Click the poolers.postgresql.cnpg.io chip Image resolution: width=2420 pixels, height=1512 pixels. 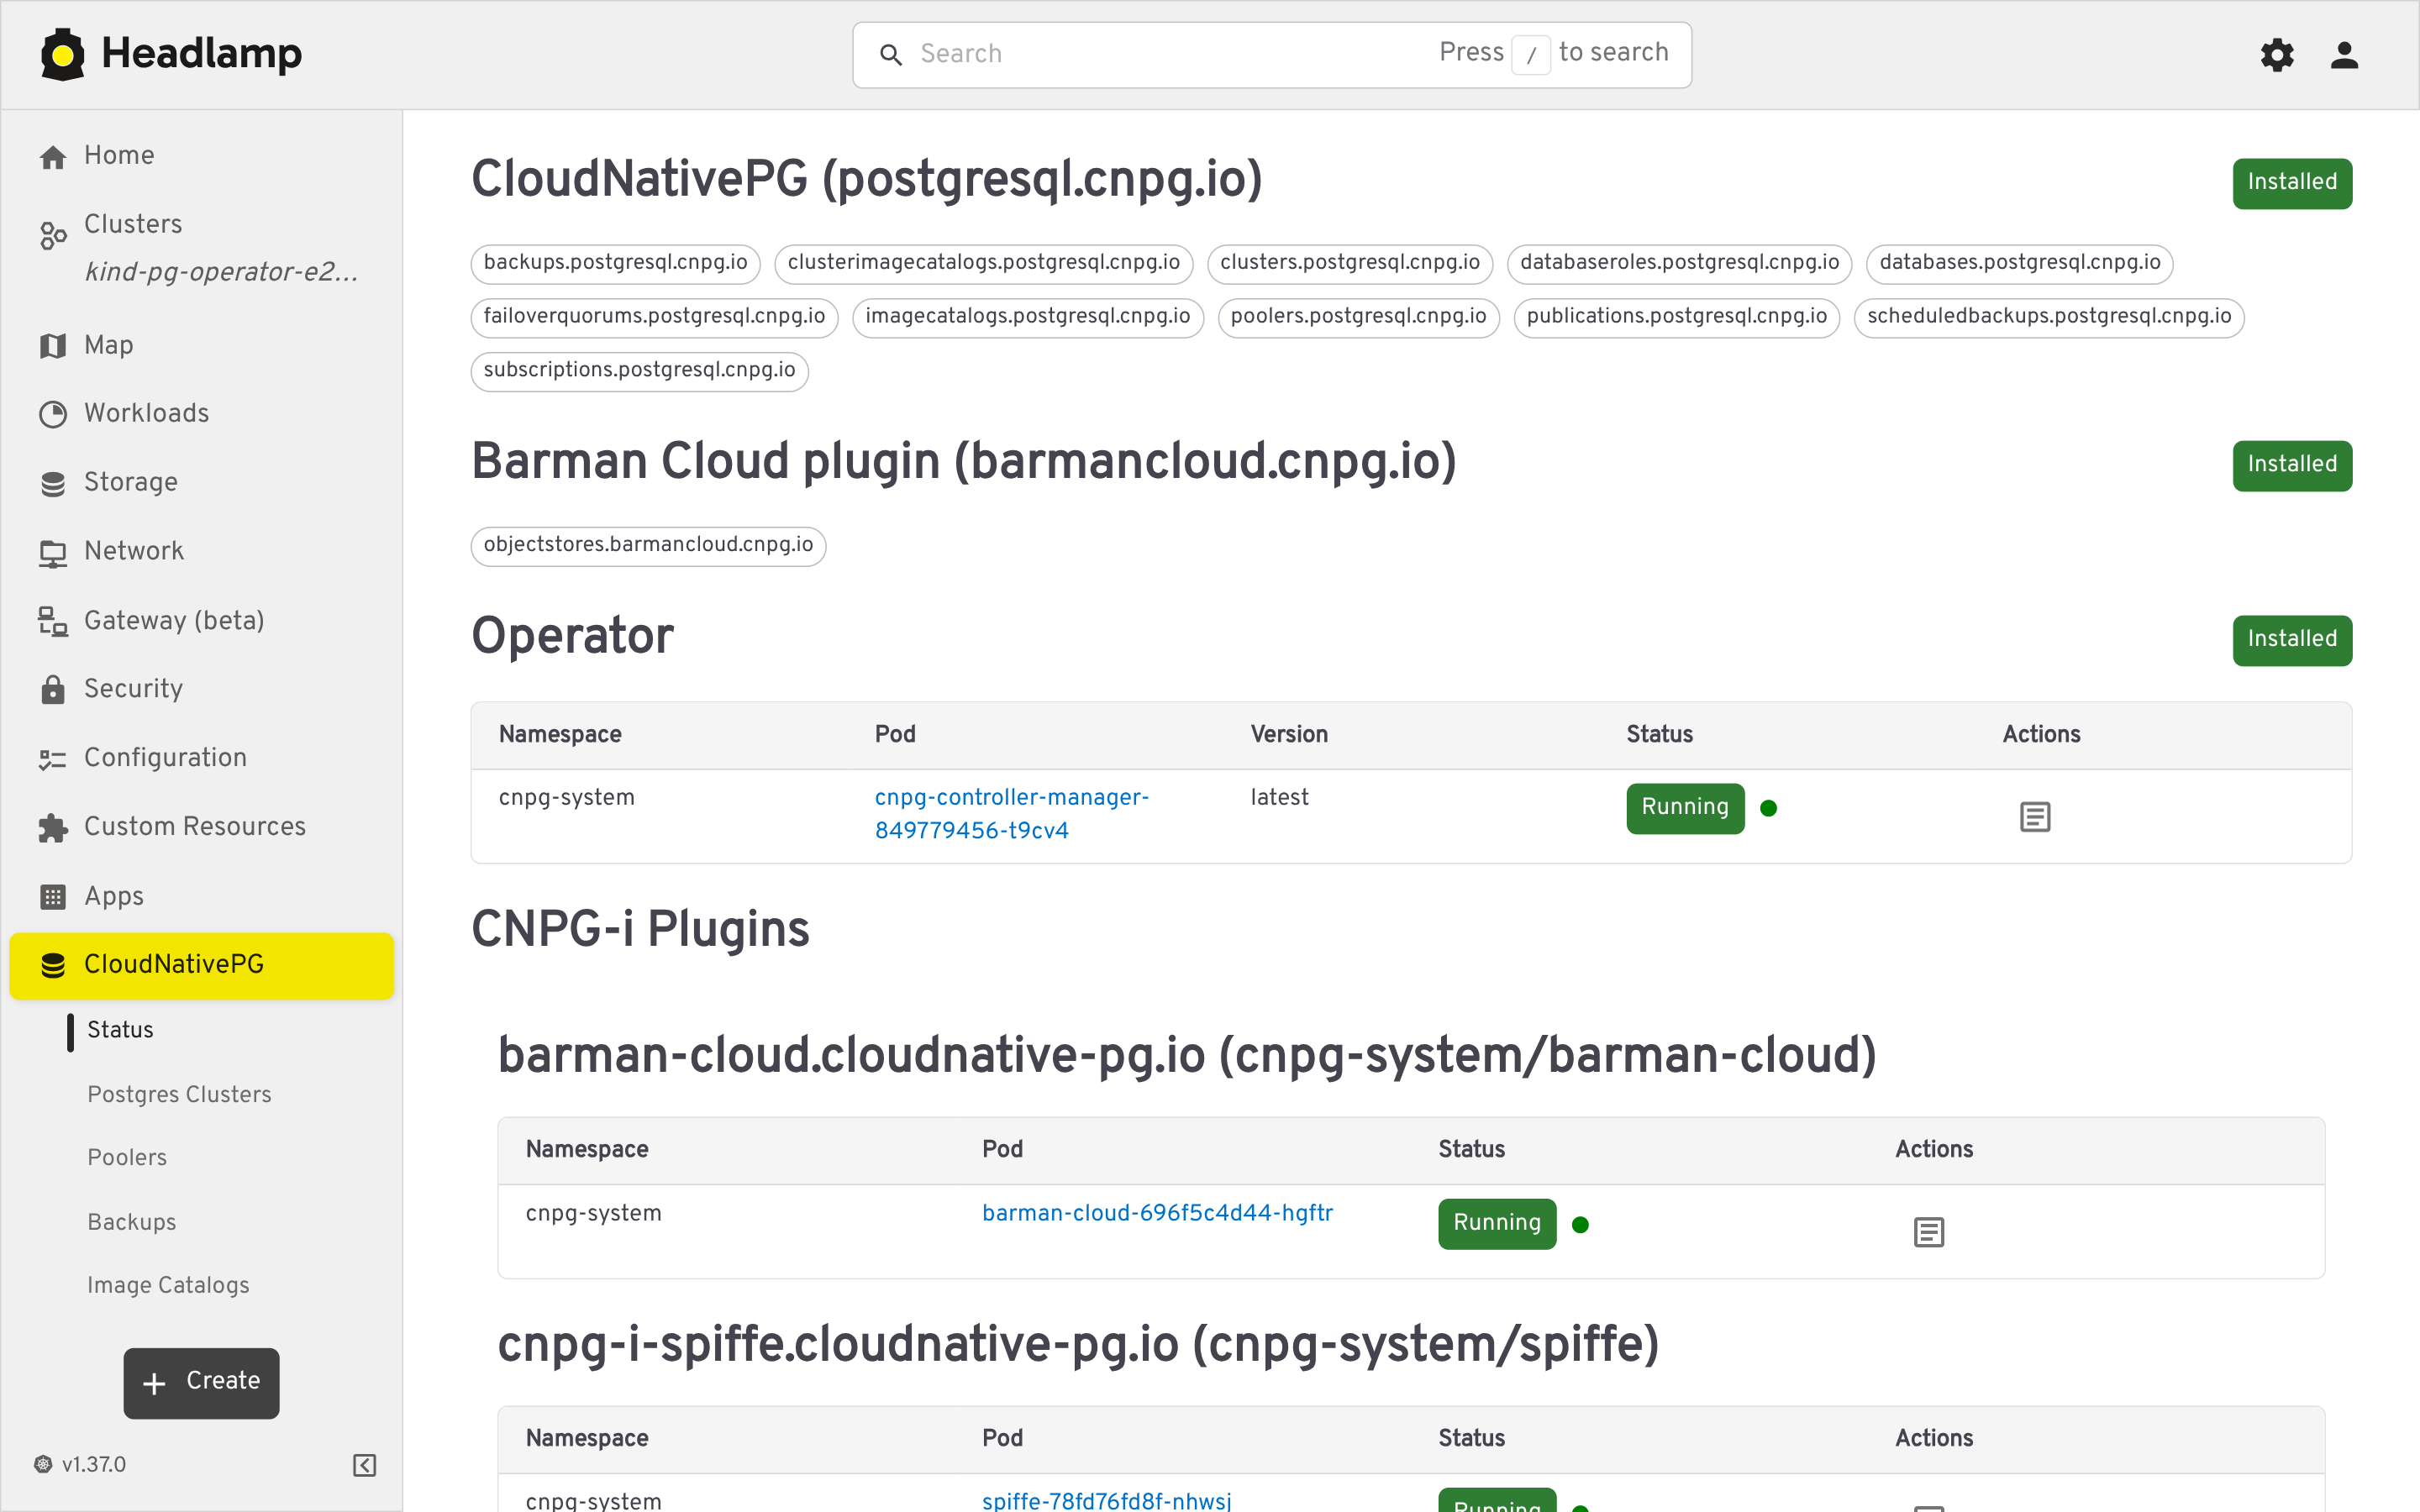(x=1359, y=317)
